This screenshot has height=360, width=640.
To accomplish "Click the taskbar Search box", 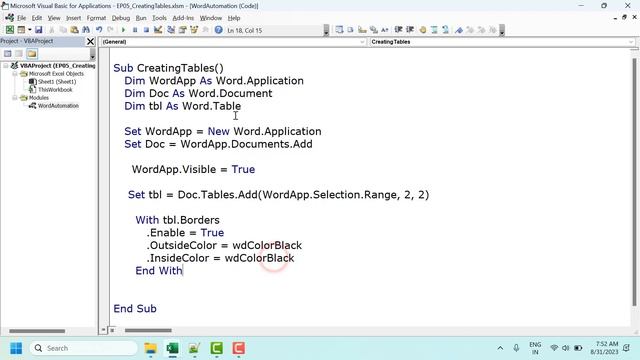I will coord(84,348).
